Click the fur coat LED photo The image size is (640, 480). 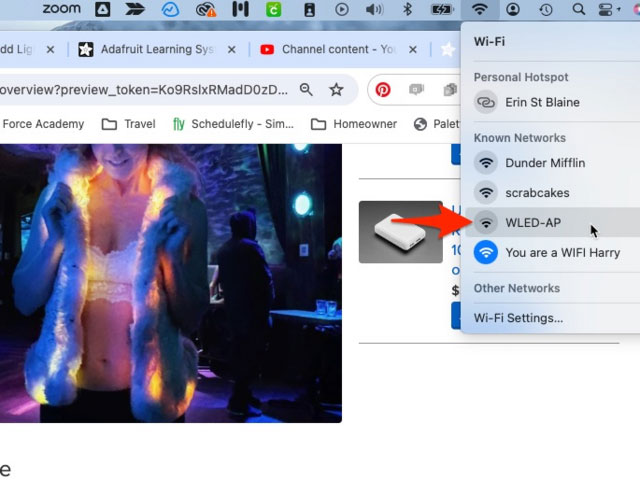tap(171, 283)
